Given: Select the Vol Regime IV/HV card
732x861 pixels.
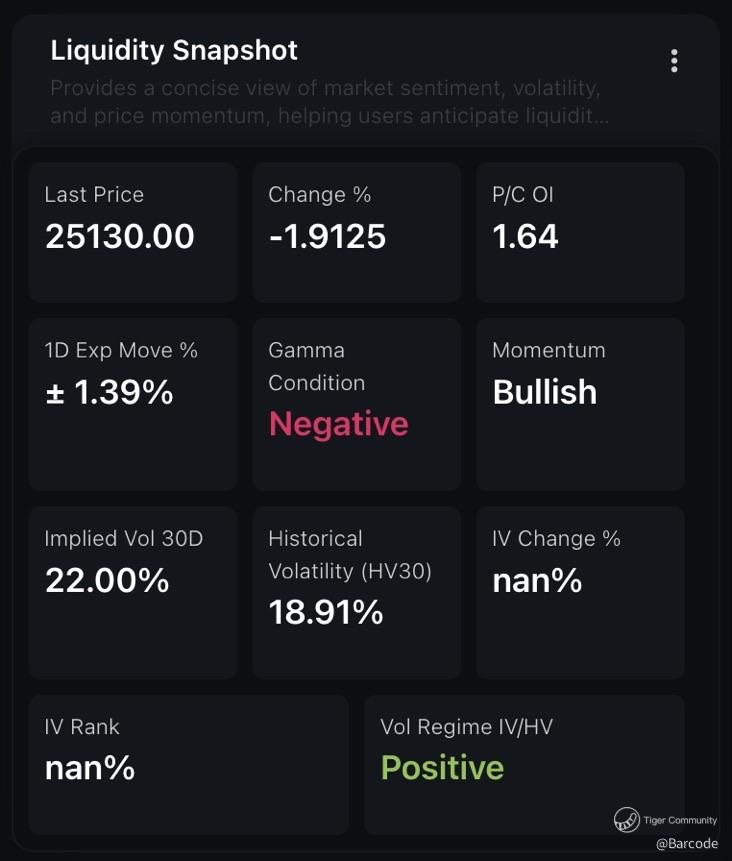Looking at the screenshot, I should (x=524, y=764).
